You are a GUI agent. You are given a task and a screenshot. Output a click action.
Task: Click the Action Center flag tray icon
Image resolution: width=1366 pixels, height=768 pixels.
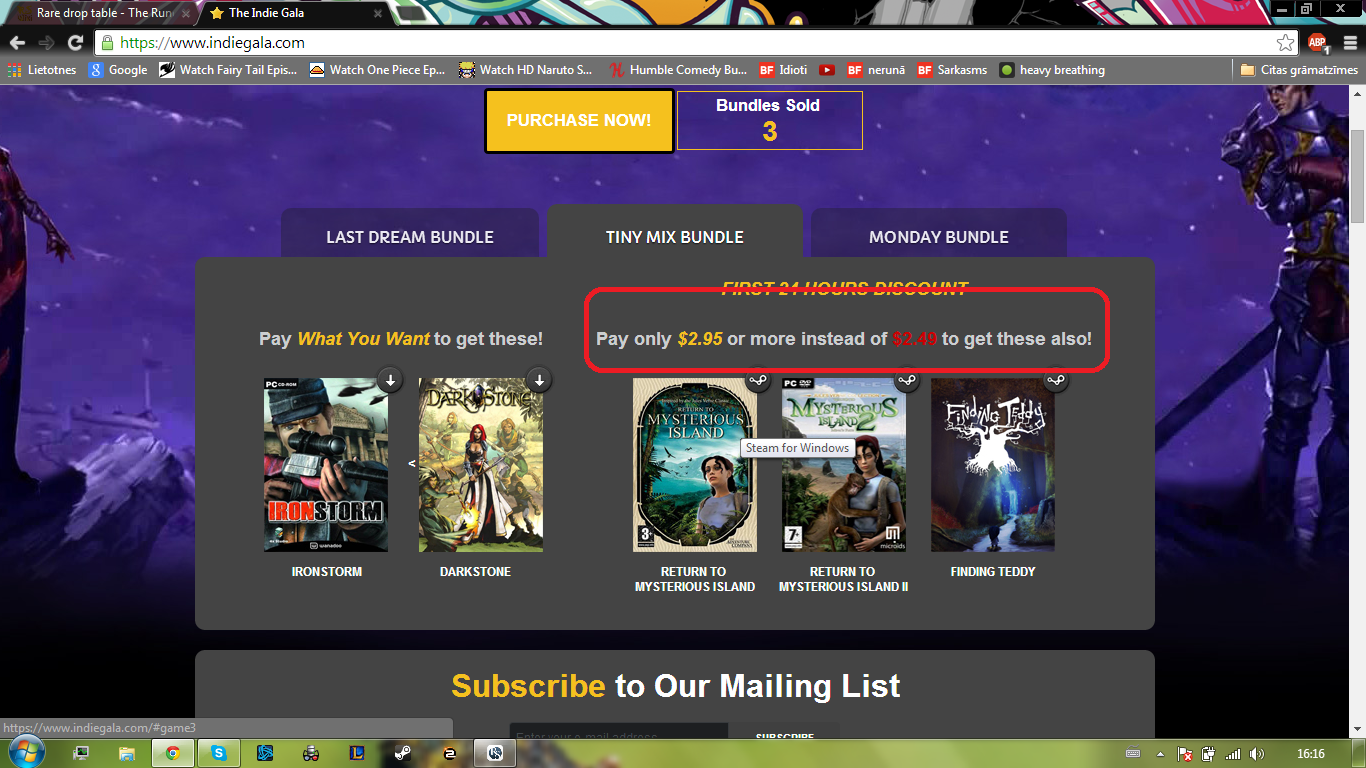1185,754
